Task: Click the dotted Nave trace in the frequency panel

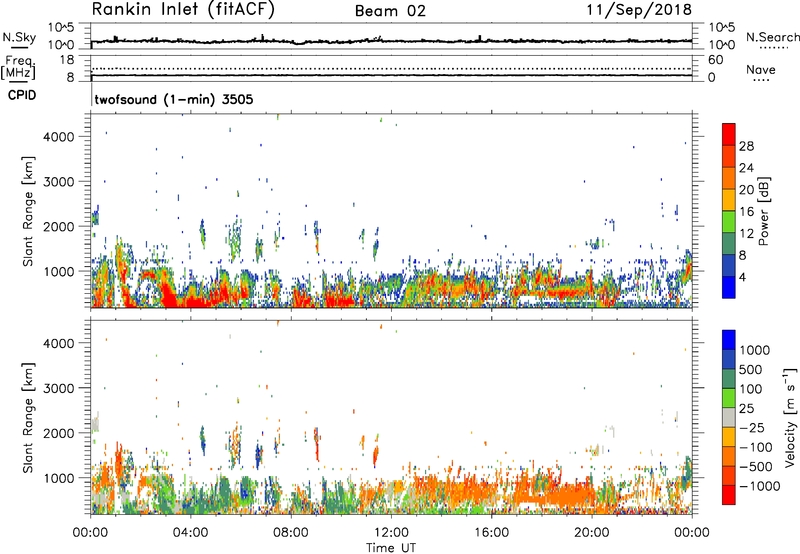Action: (391, 68)
